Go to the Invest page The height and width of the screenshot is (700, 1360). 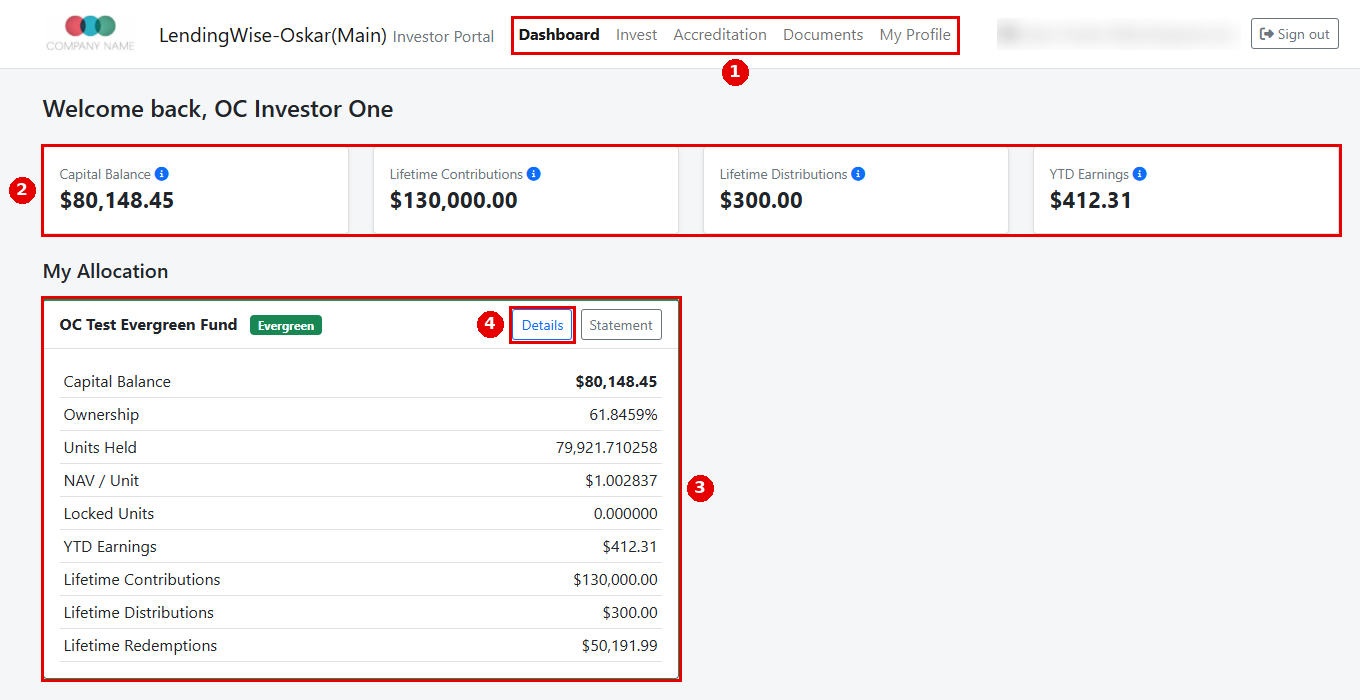[x=636, y=34]
